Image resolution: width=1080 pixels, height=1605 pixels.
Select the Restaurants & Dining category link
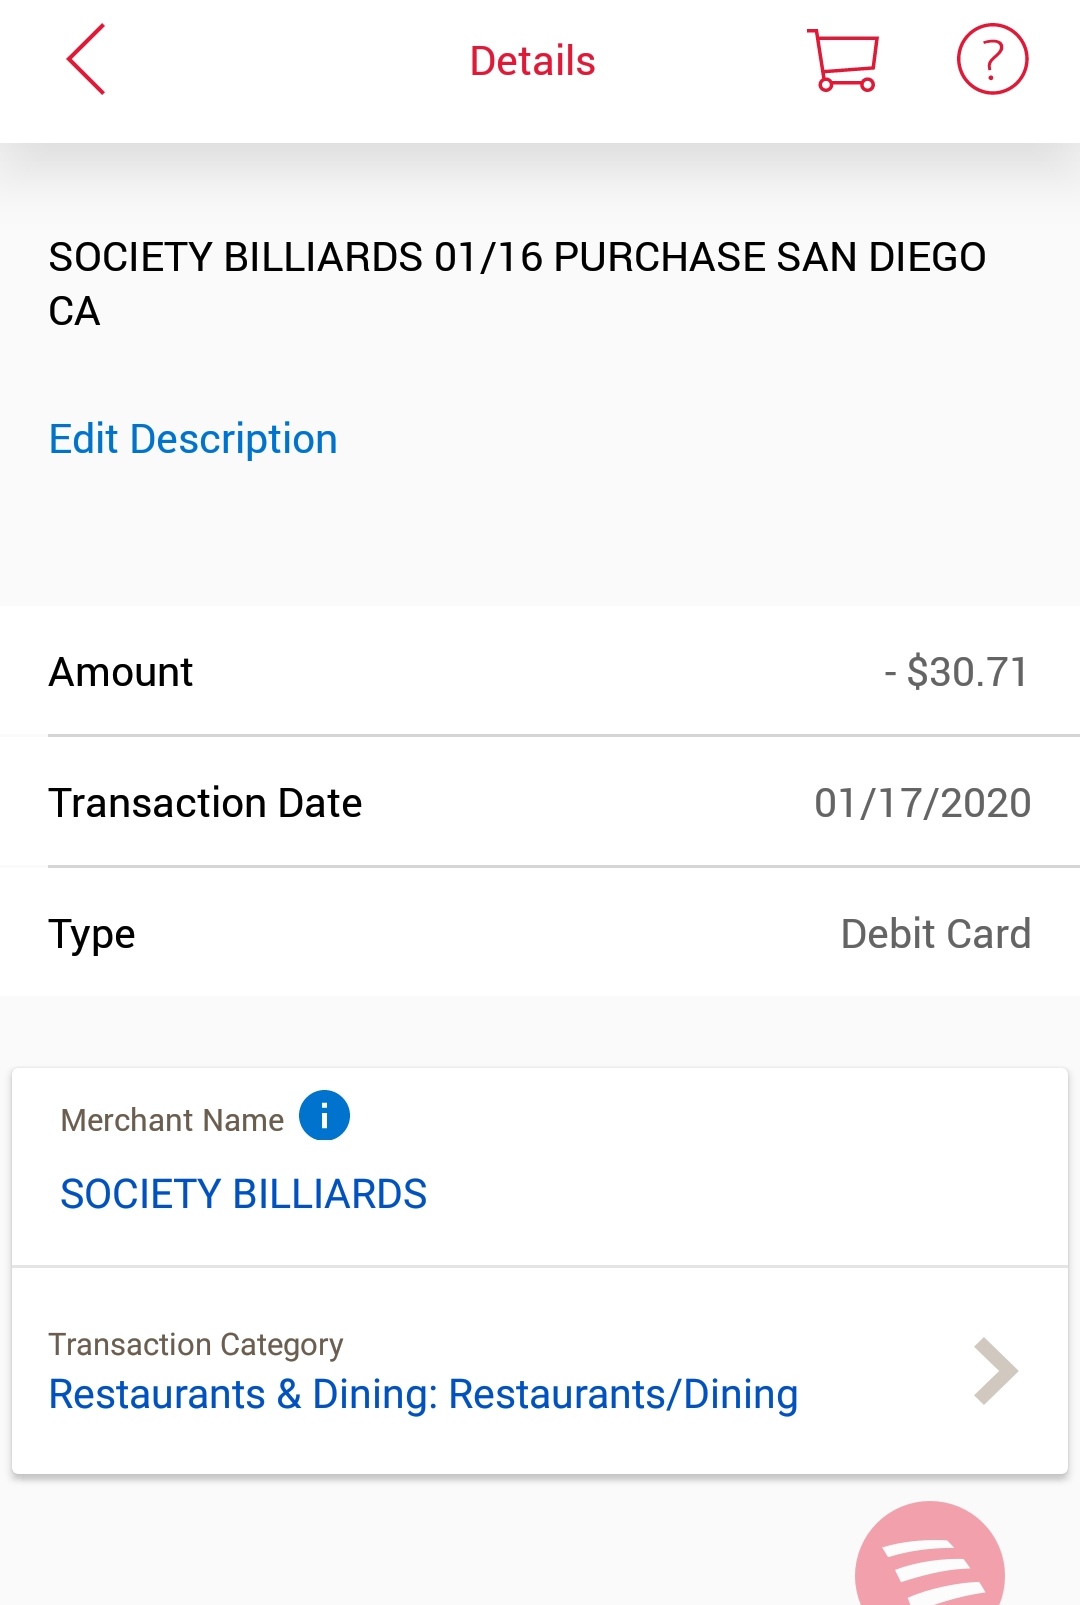(423, 1394)
